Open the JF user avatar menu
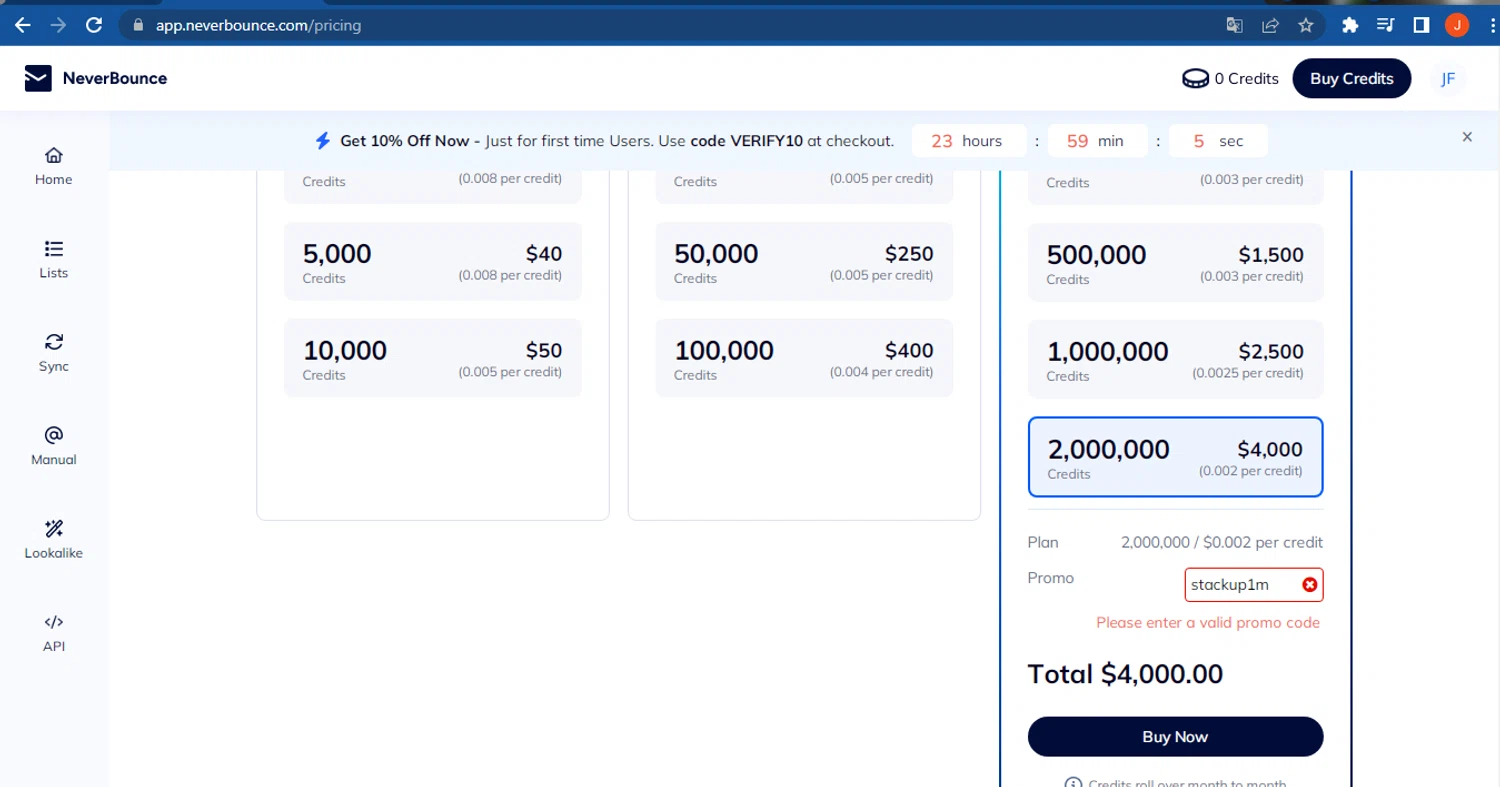This screenshot has height=787, width=1500. pos(1448,79)
